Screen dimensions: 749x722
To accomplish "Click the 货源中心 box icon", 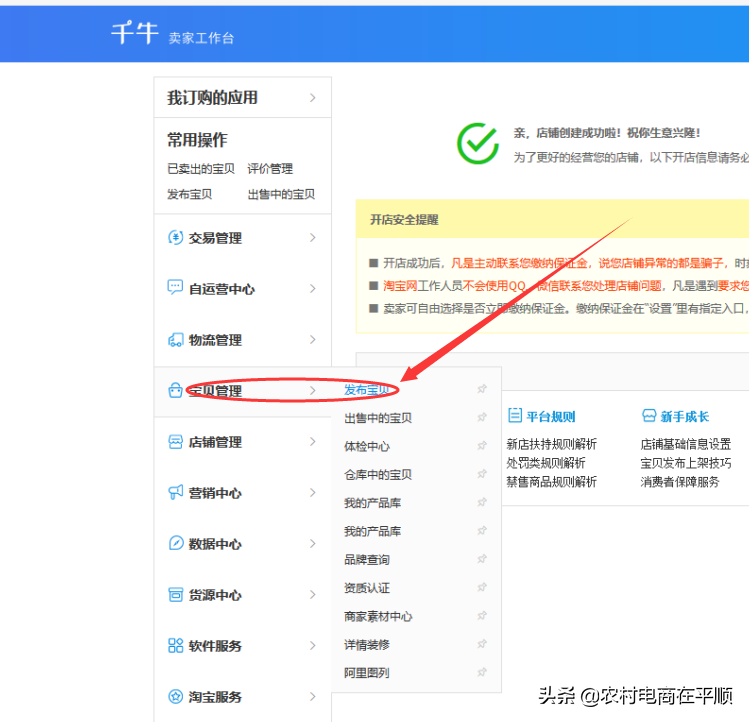I will pyautogui.click(x=176, y=594).
